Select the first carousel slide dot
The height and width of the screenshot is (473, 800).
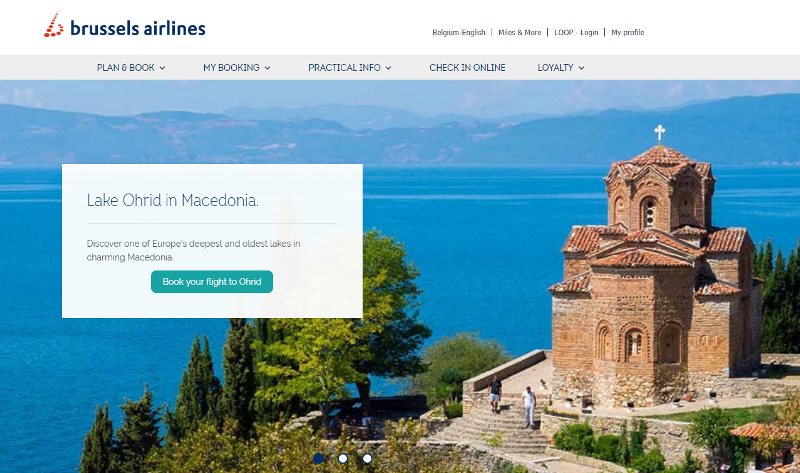point(318,458)
